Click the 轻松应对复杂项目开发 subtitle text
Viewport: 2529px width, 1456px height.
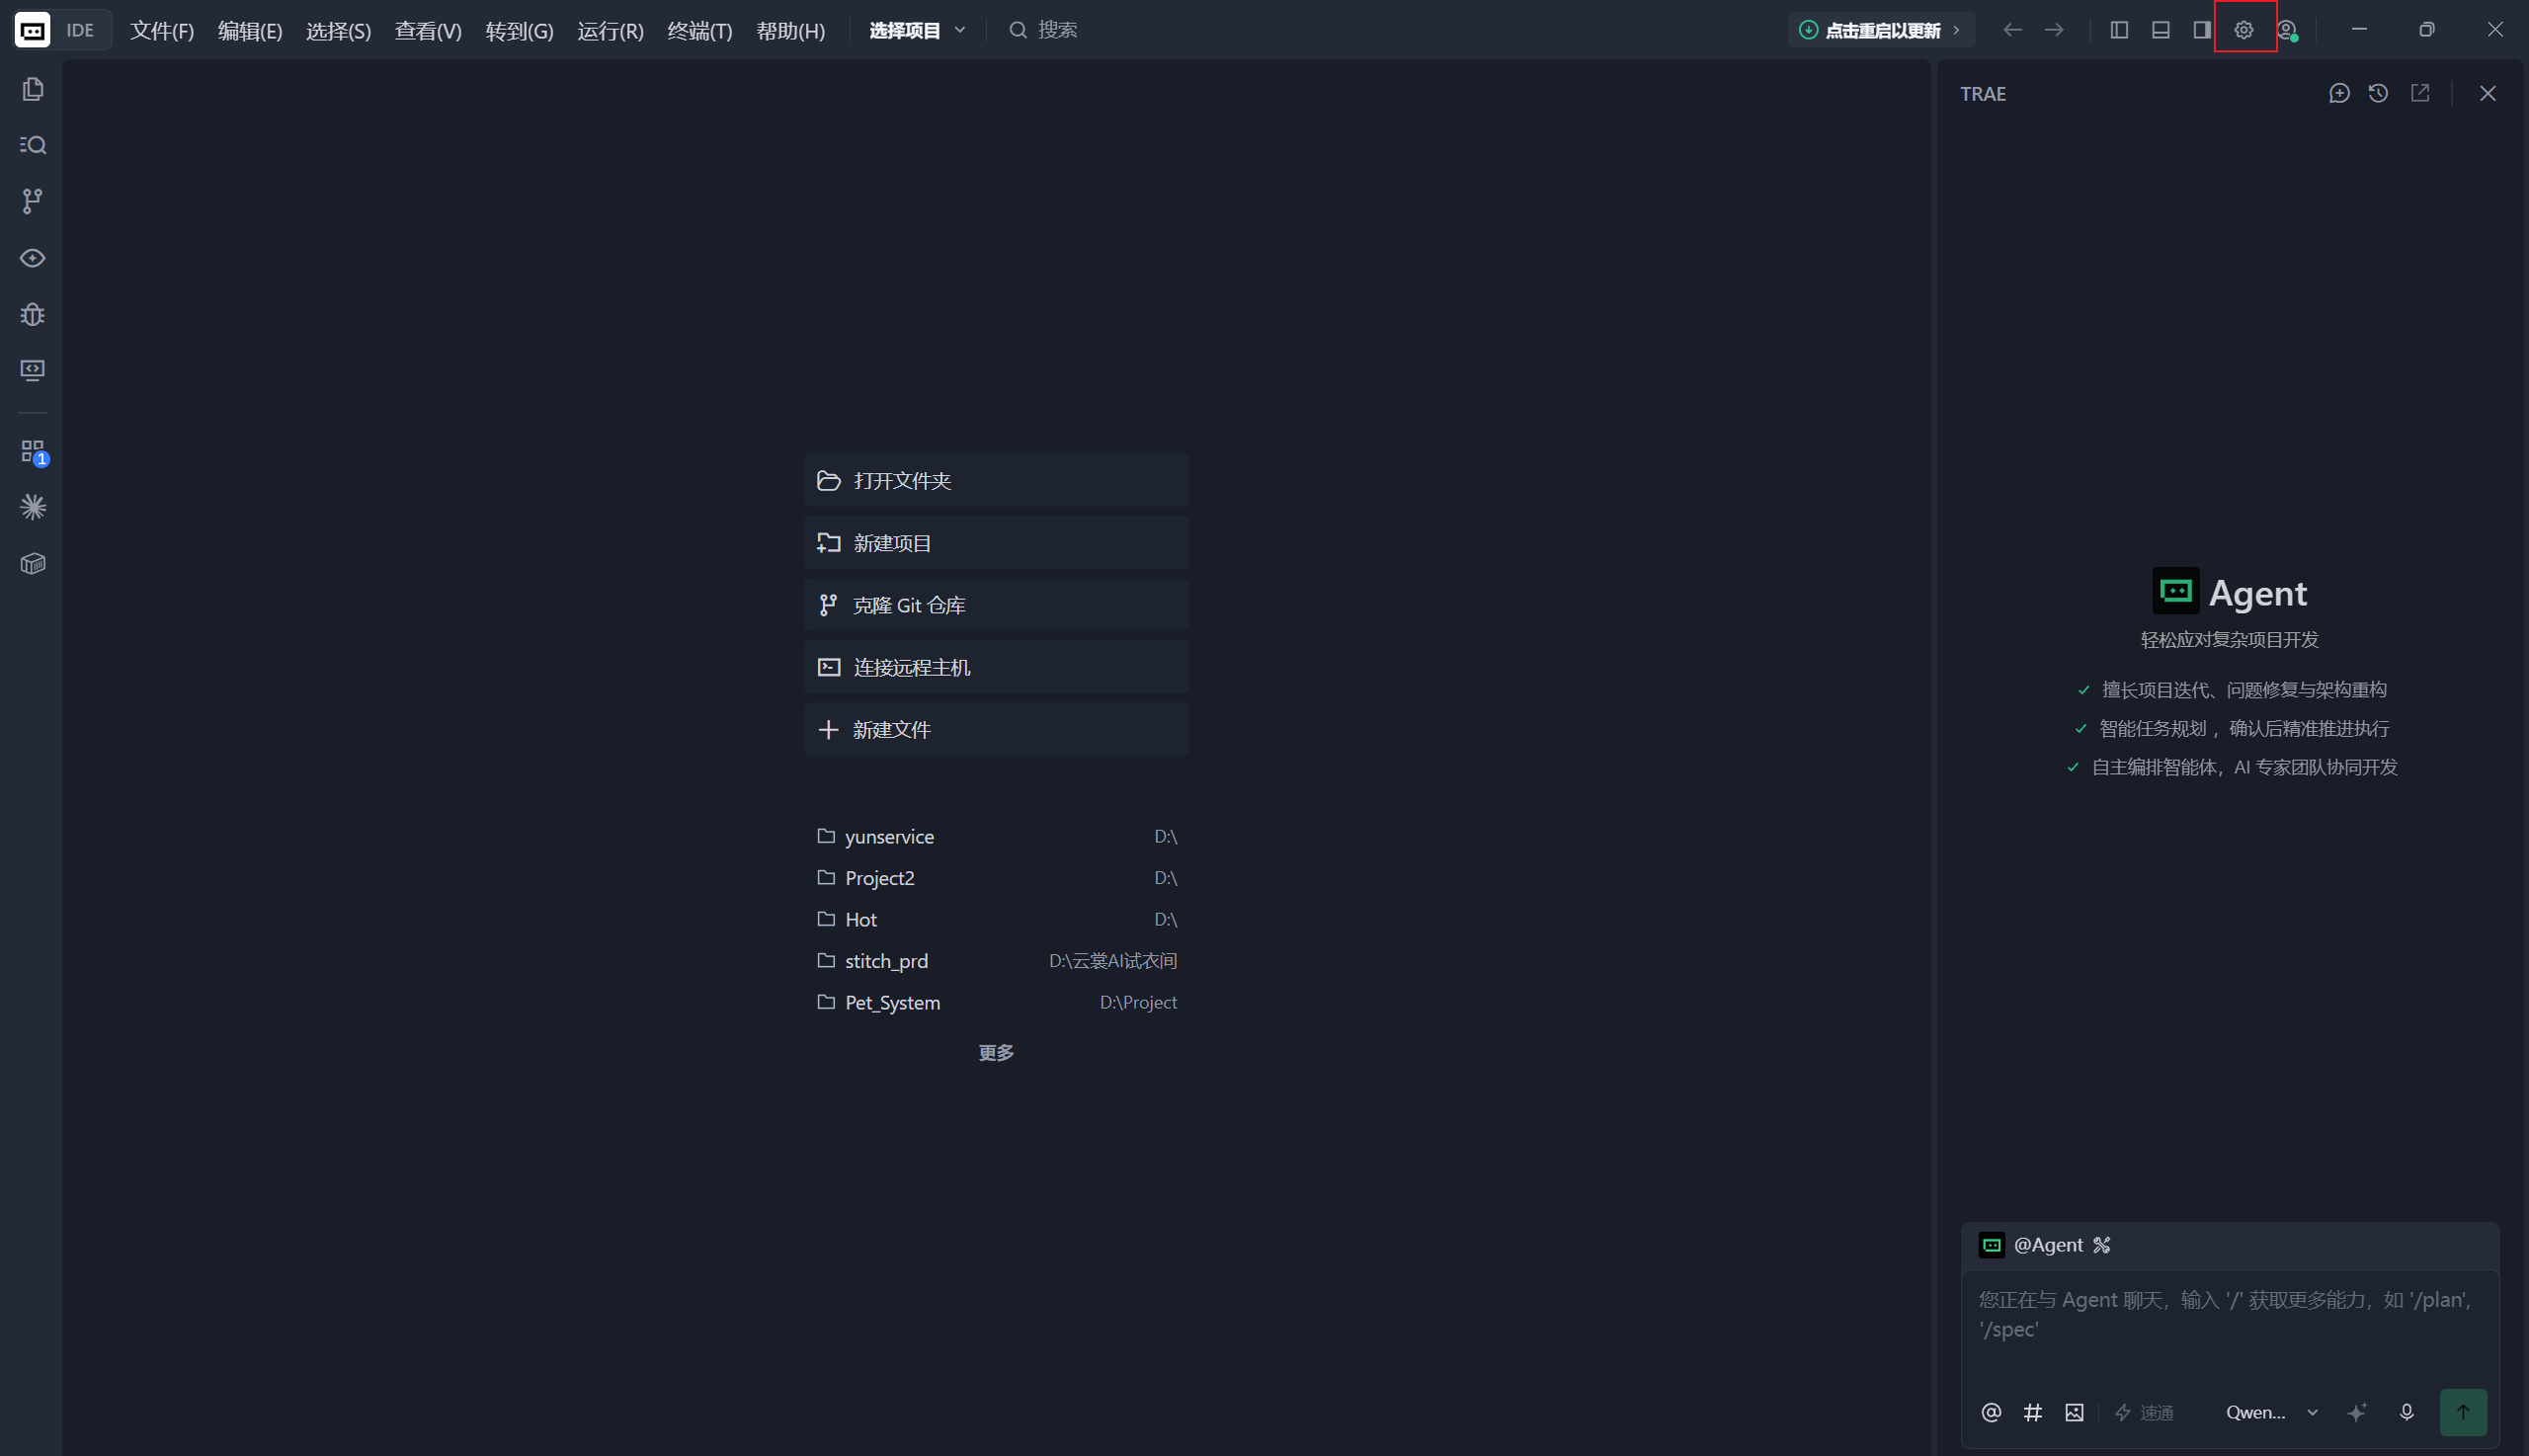(2229, 640)
